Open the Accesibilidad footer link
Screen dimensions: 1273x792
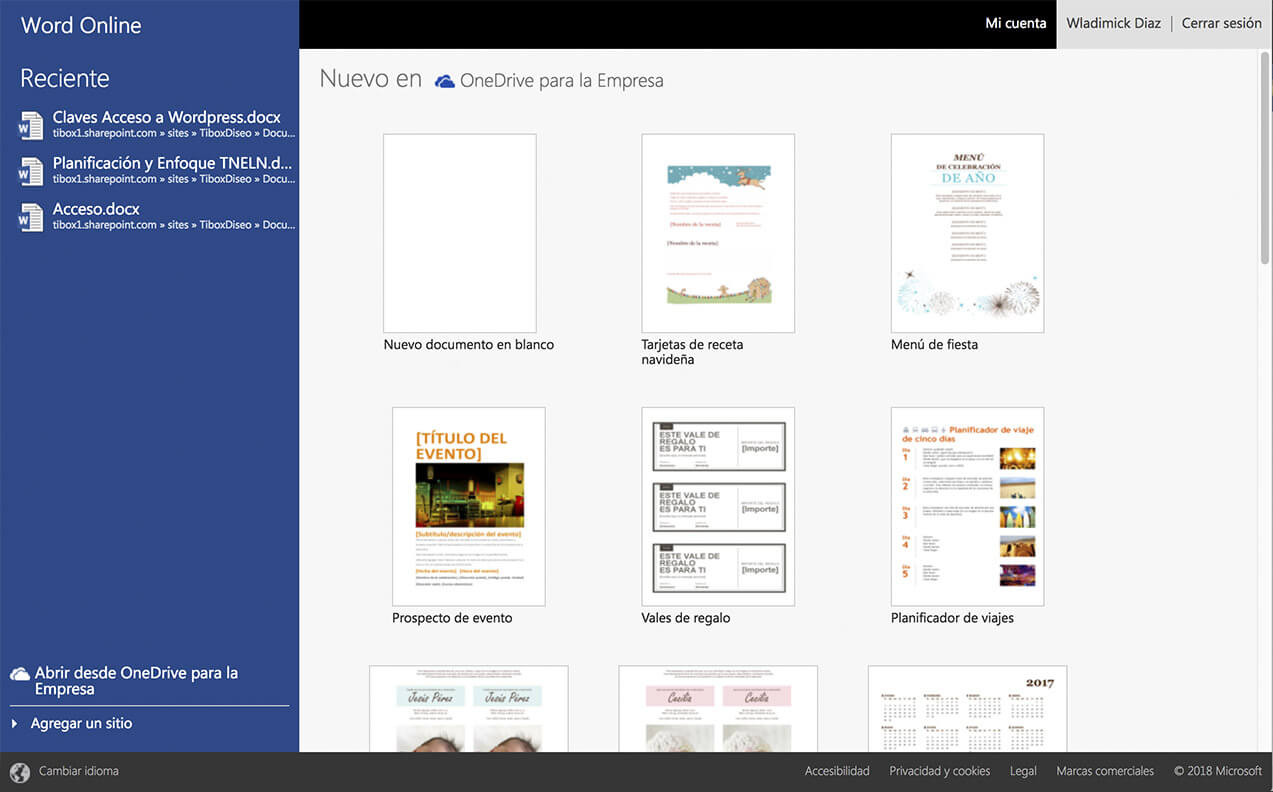point(837,771)
